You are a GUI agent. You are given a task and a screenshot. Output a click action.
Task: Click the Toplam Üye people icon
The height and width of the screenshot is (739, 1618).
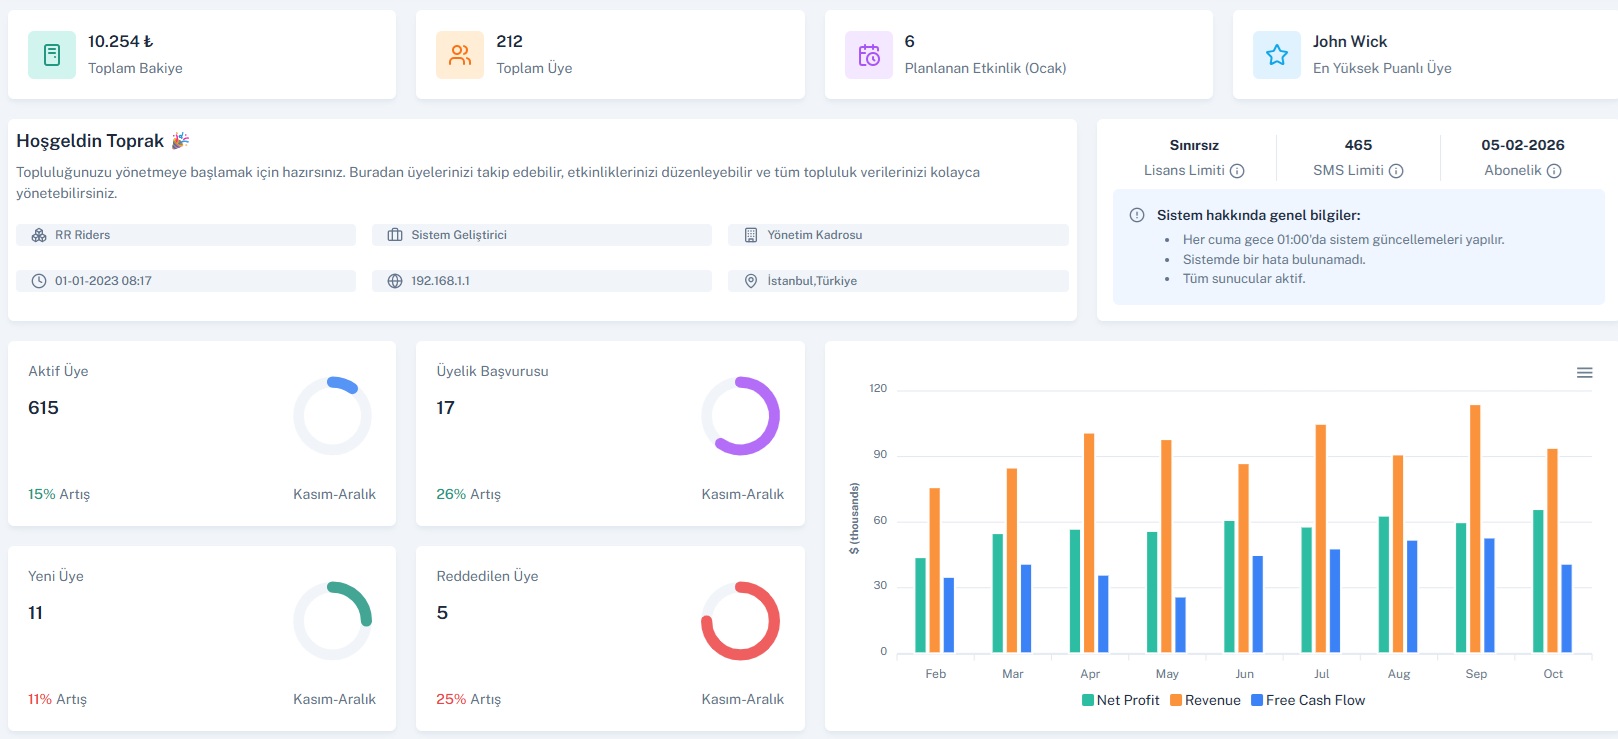click(460, 55)
